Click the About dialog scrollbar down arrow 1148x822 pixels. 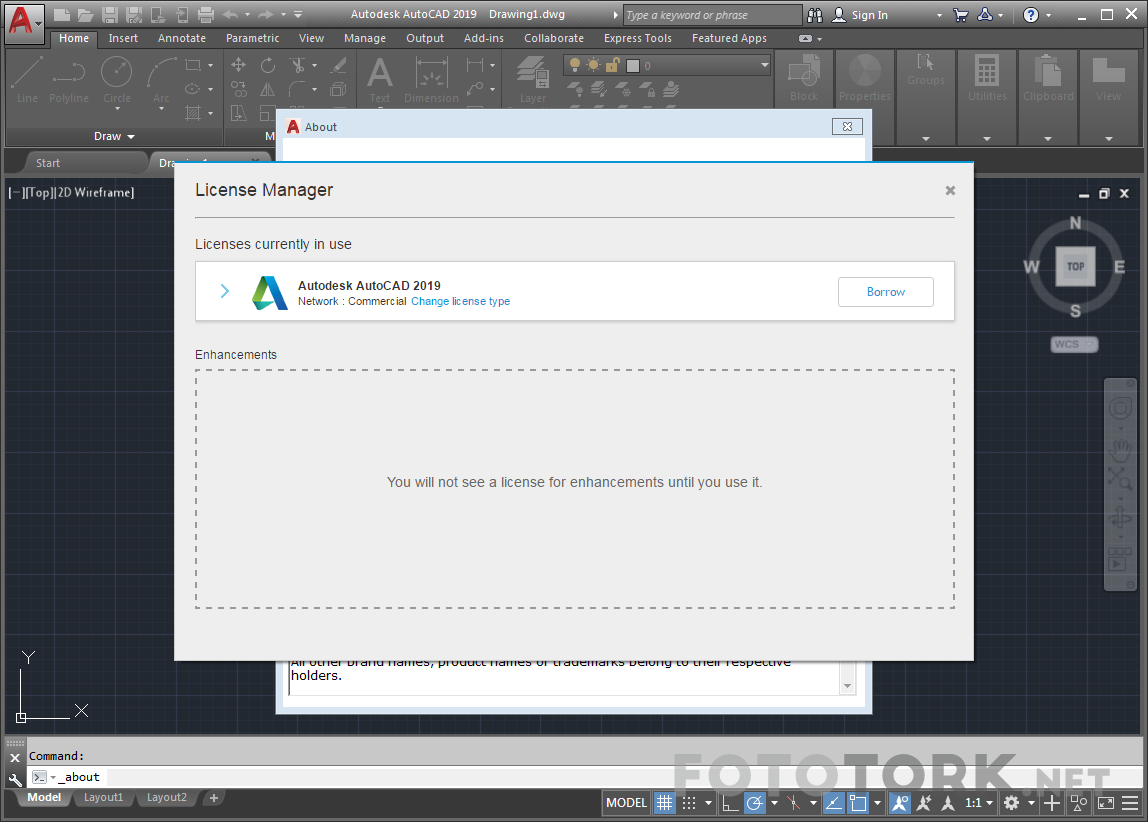pyautogui.click(x=847, y=686)
